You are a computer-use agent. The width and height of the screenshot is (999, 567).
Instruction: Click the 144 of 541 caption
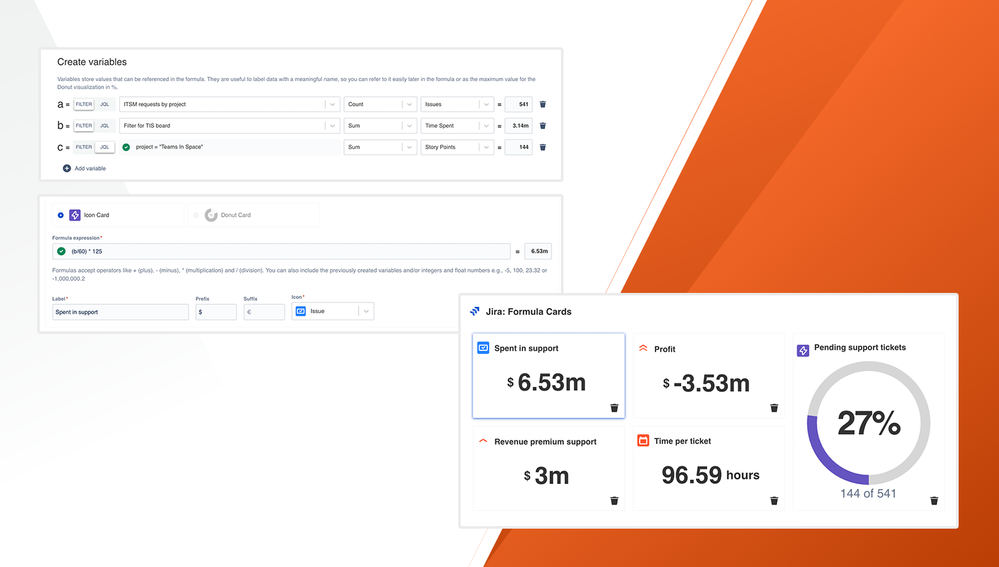pyautogui.click(x=868, y=494)
